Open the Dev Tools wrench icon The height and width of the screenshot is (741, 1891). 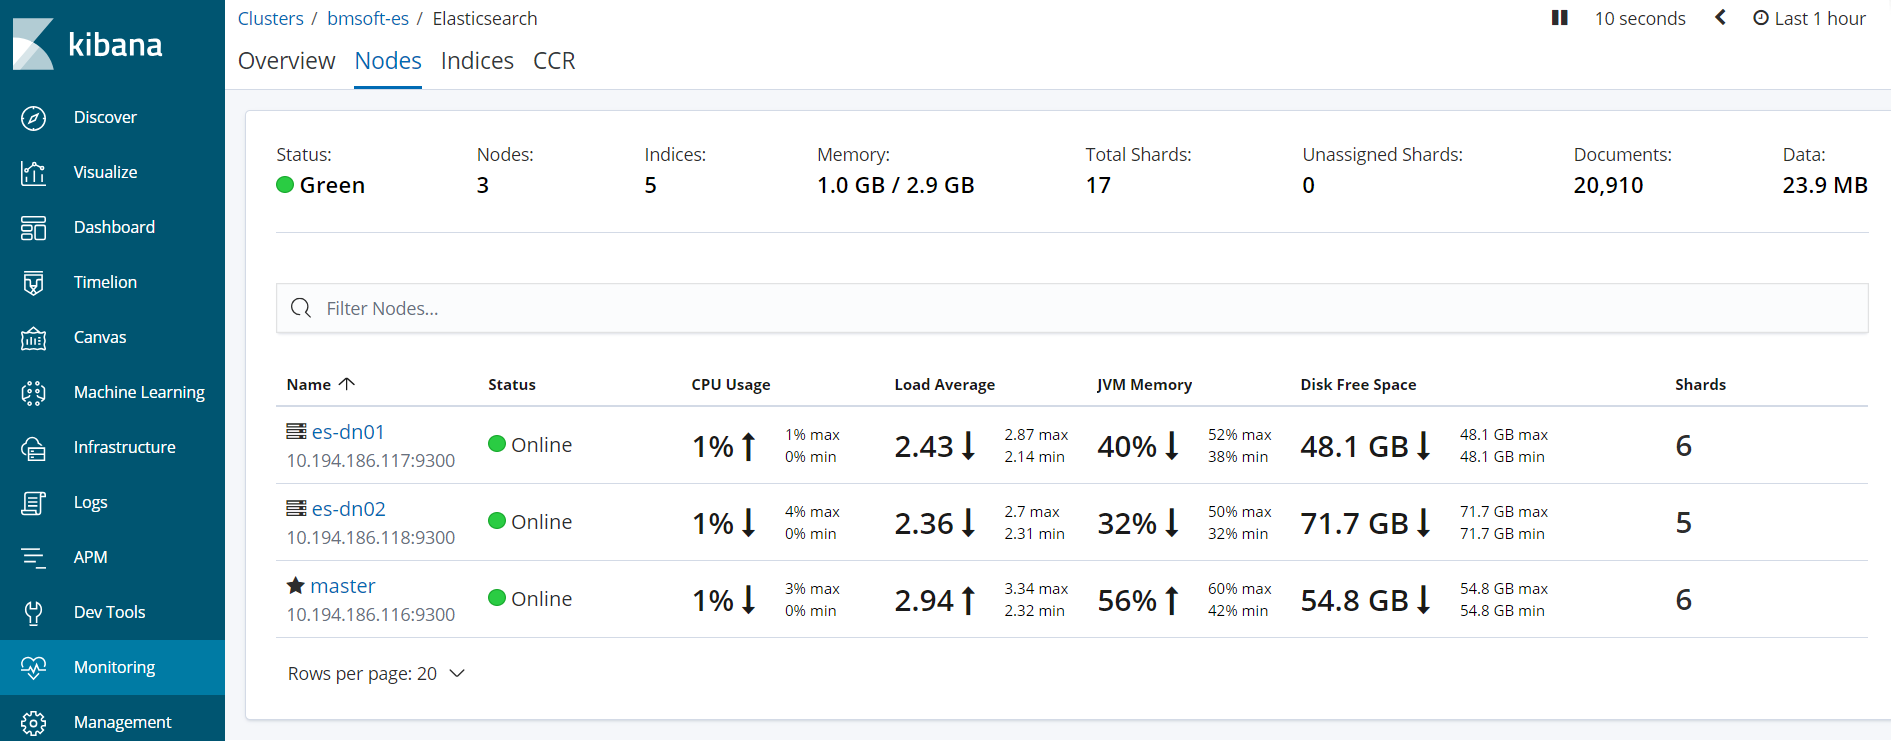pos(33,613)
